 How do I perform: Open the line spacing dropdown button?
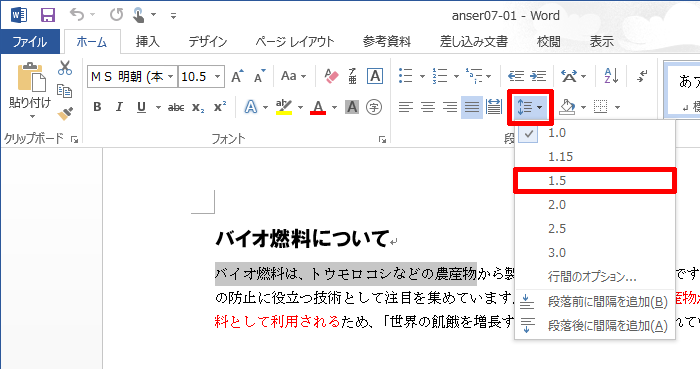530,107
